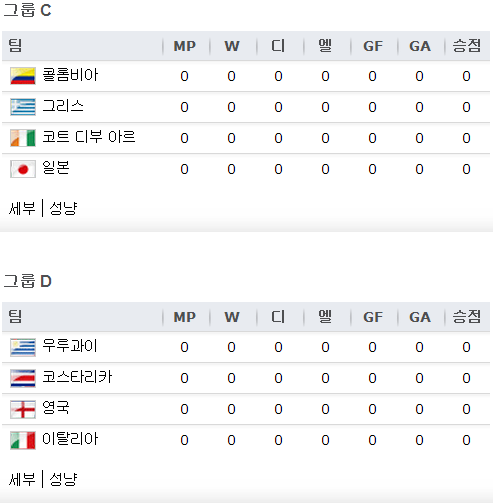Click the Greece flag icon

coord(23,107)
